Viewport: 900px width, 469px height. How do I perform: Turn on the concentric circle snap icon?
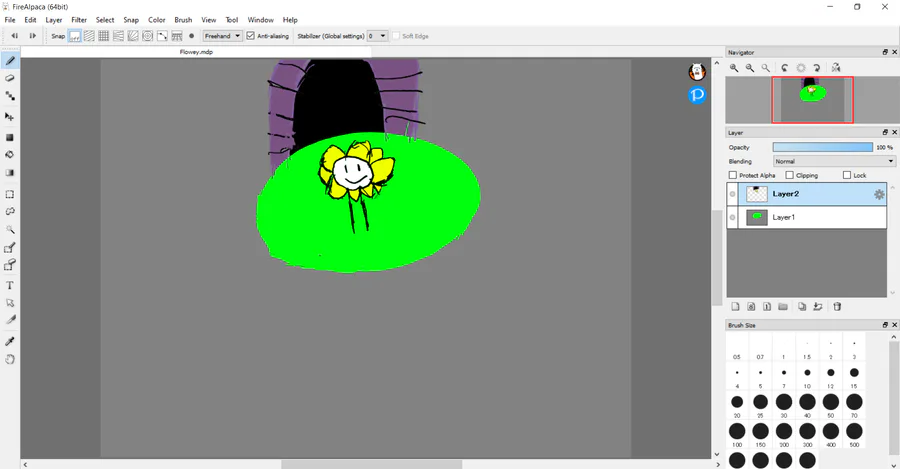point(148,36)
